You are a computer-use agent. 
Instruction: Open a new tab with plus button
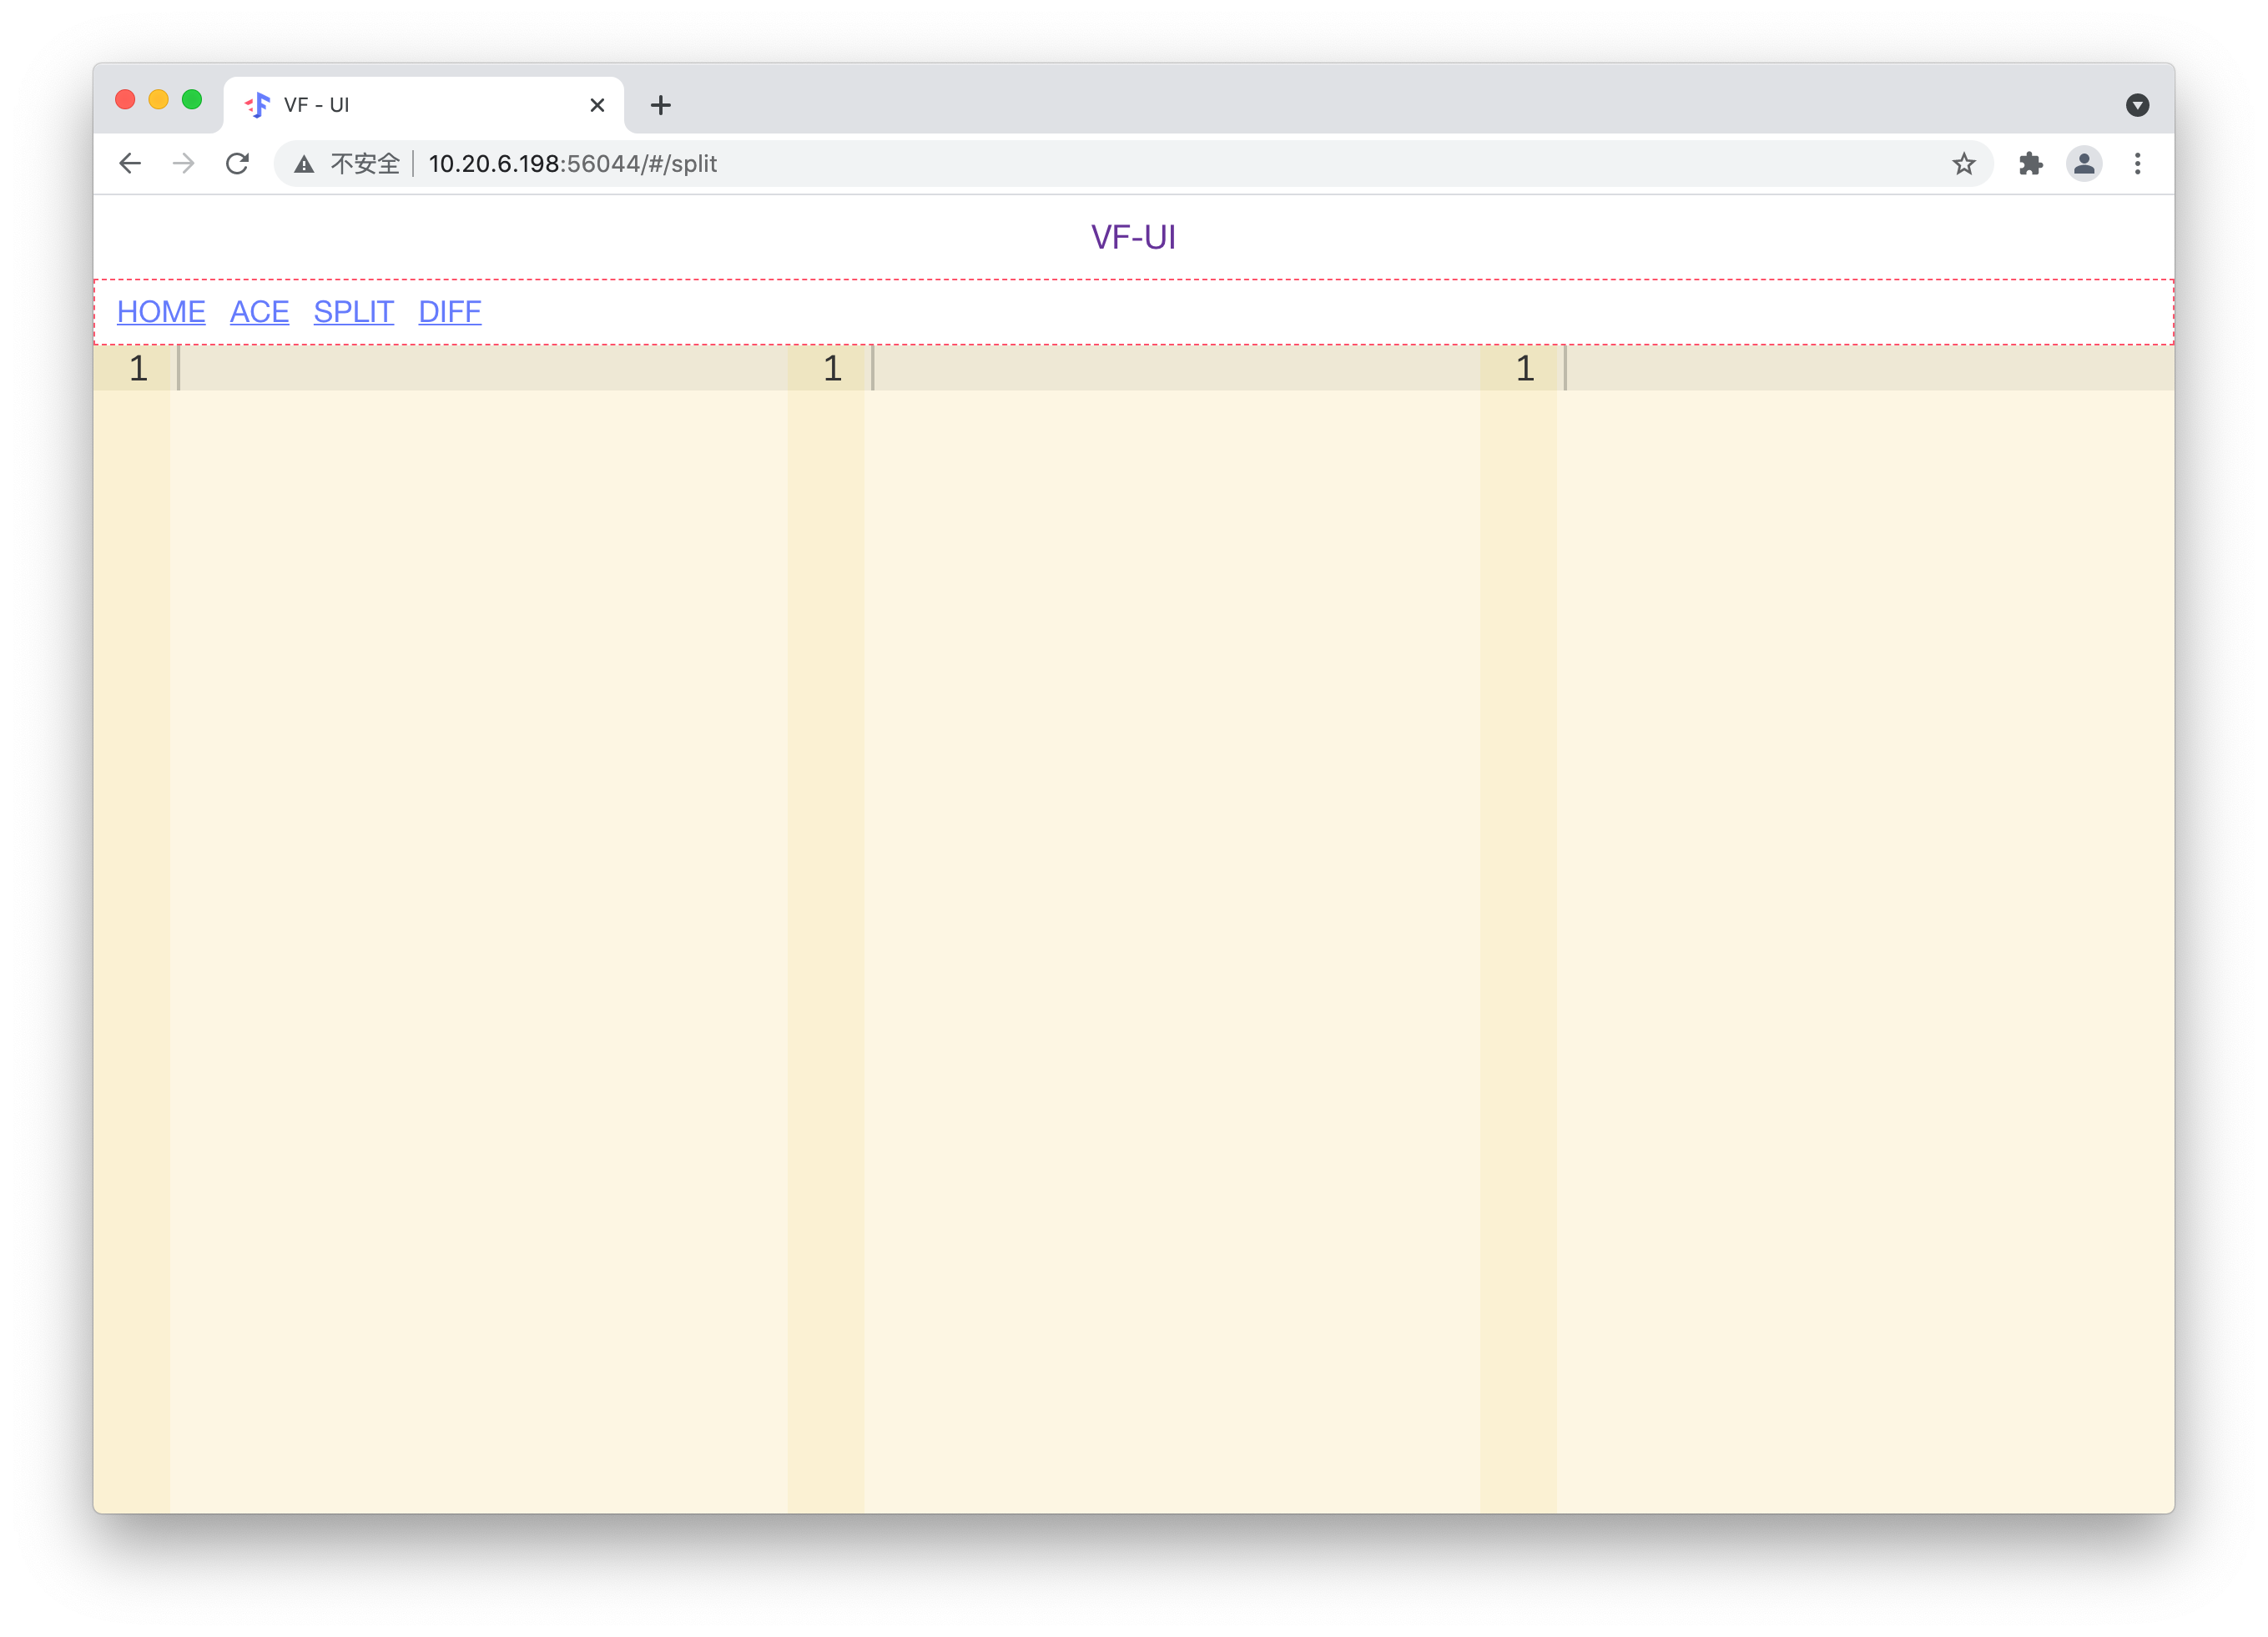pyautogui.click(x=660, y=105)
